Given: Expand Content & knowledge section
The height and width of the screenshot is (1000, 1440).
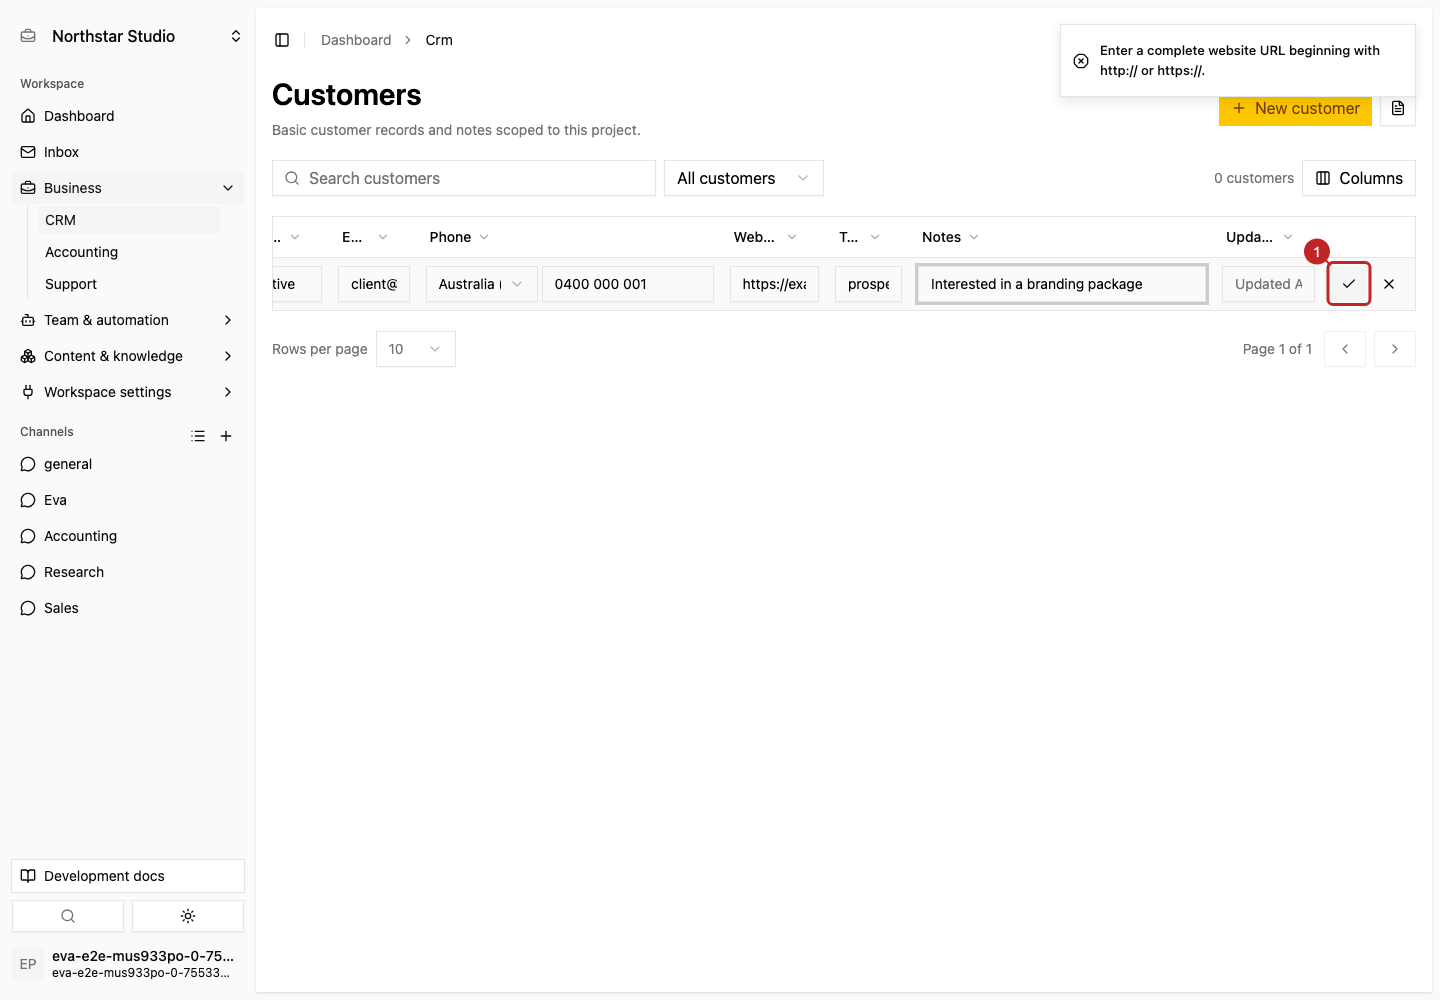Looking at the screenshot, I should click(128, 356).
